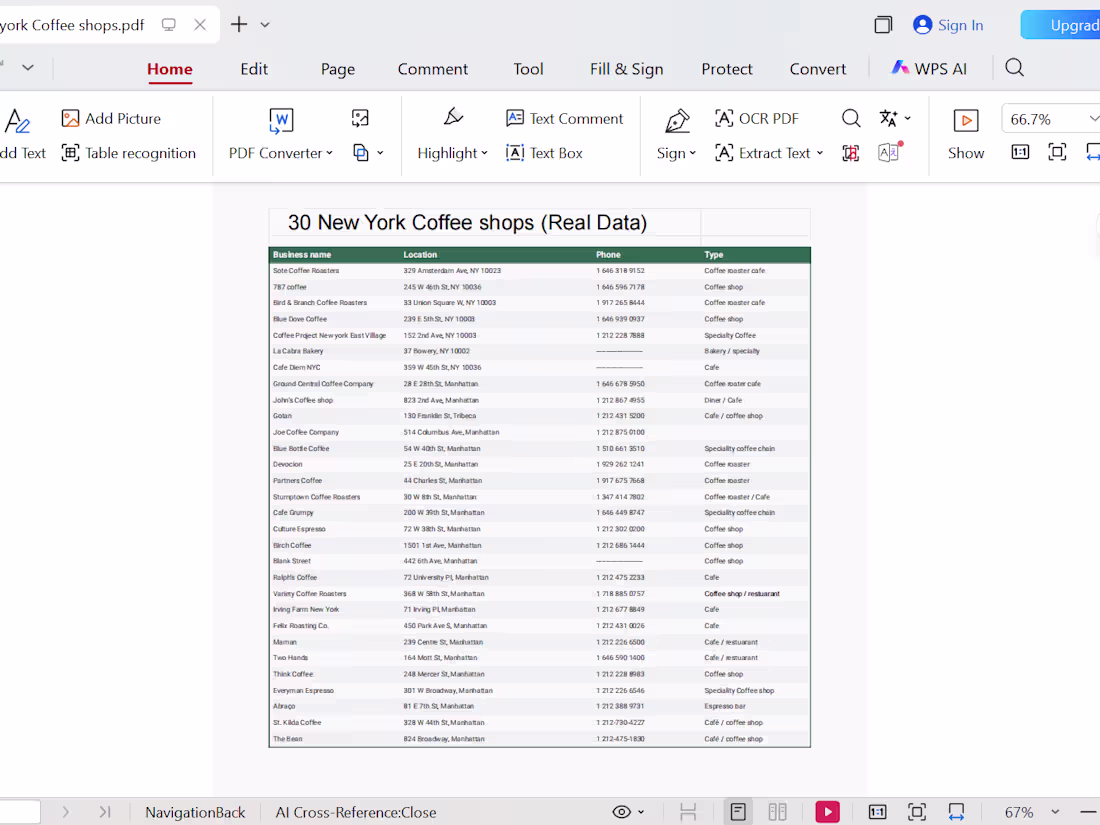Click the translate icon
Viewport: 1100px width, 825px height.
click(x=888, y=119)
